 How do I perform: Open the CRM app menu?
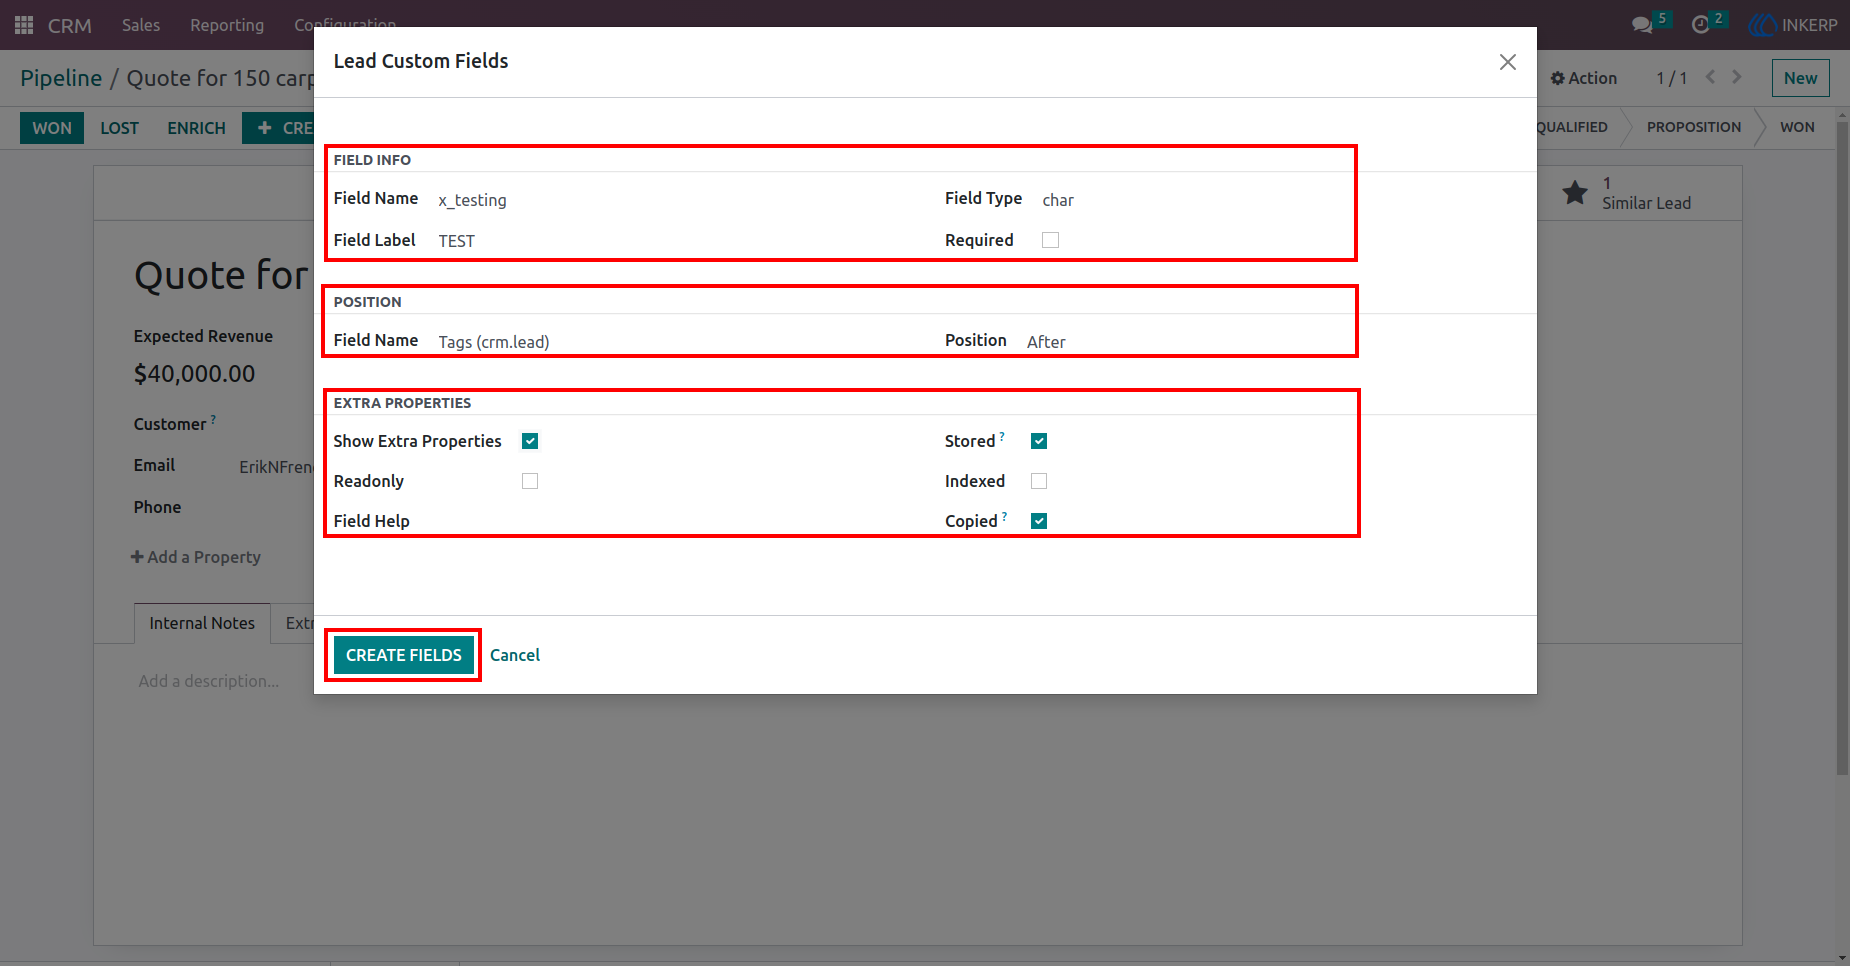[70, 25]
